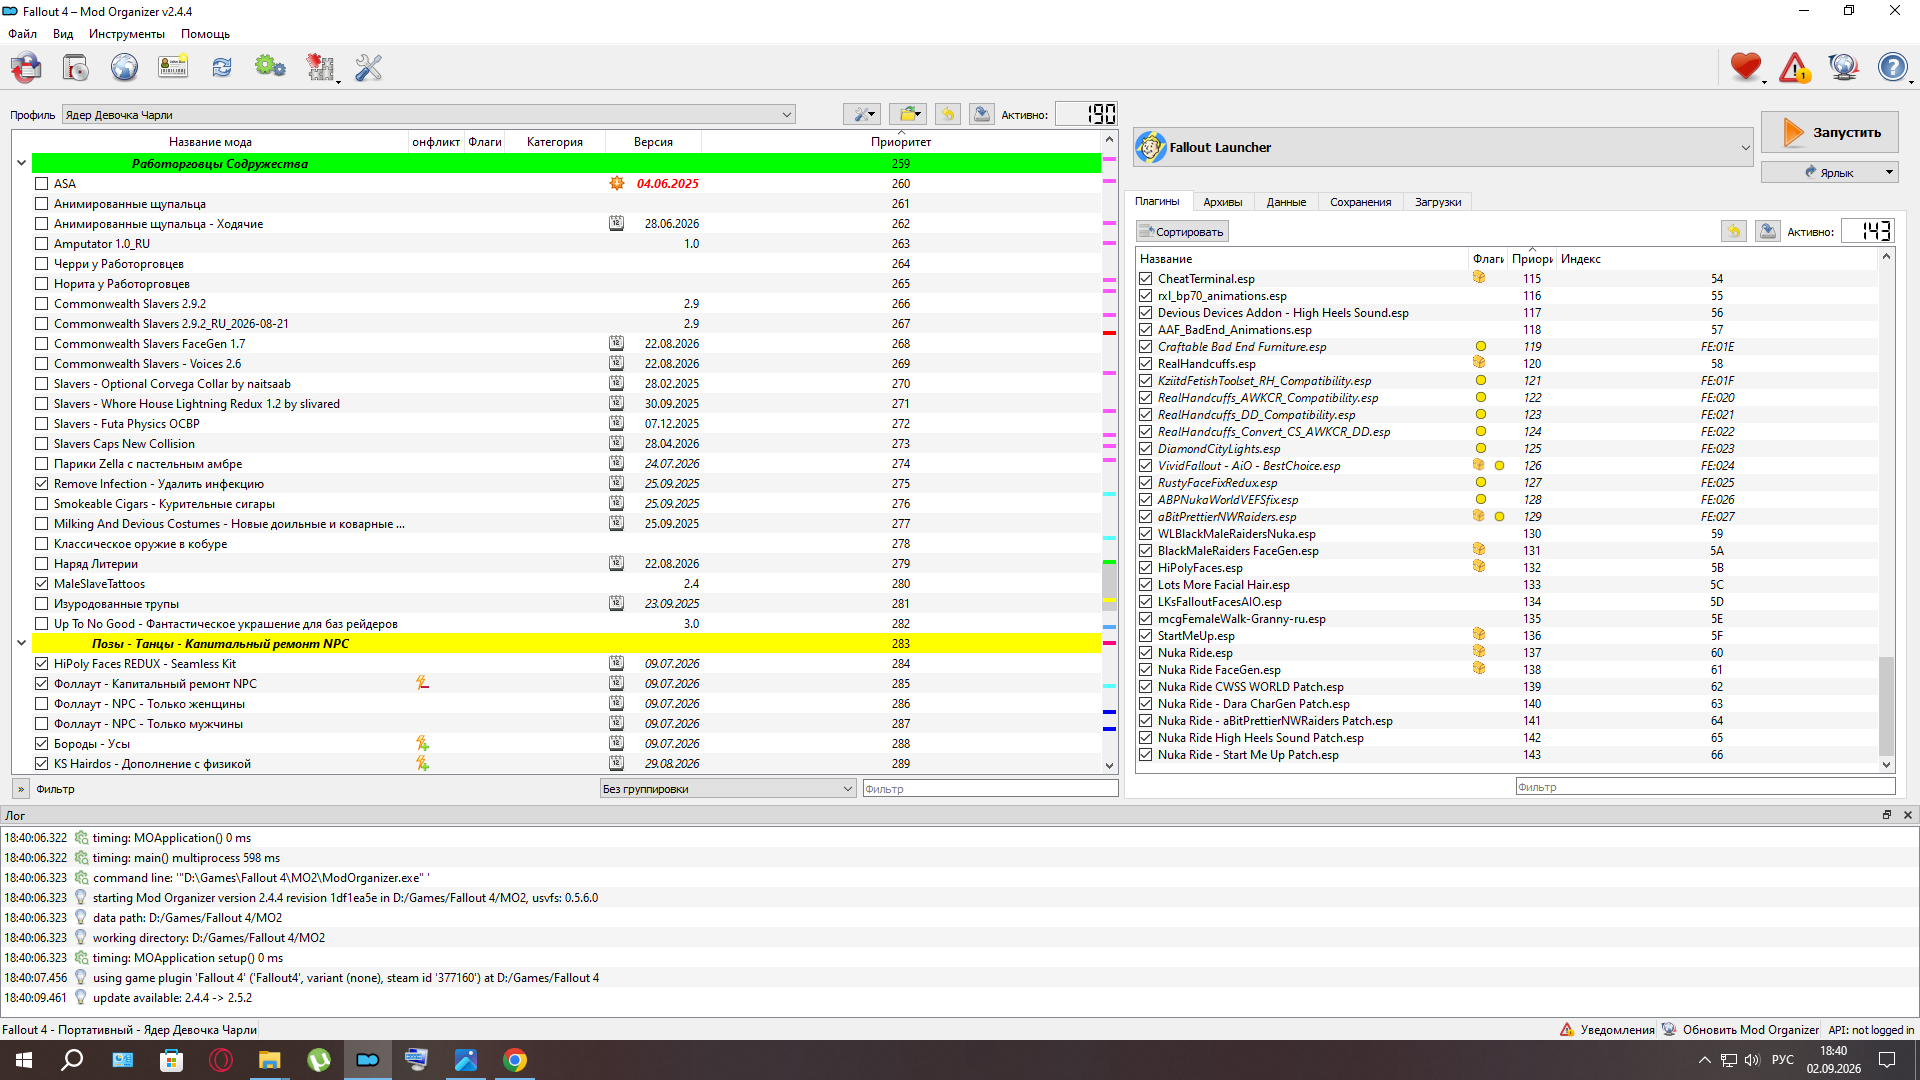Screen dimensions: 1920x1080
Task: Open the mod list tools dropdown
Action: [861, 114]
